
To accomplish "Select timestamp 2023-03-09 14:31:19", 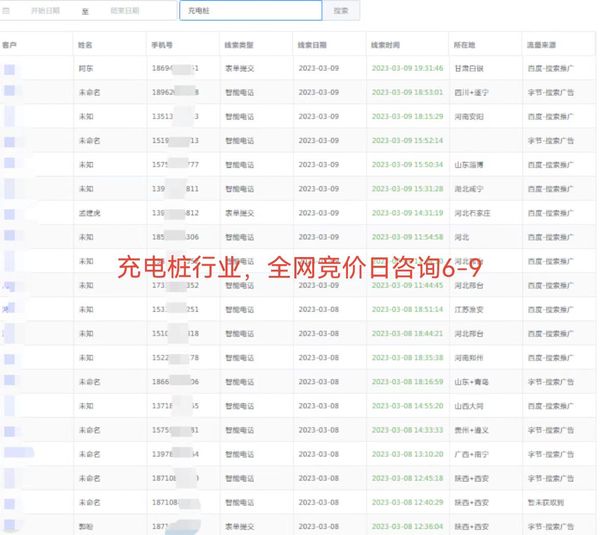I will pos(408,213).
